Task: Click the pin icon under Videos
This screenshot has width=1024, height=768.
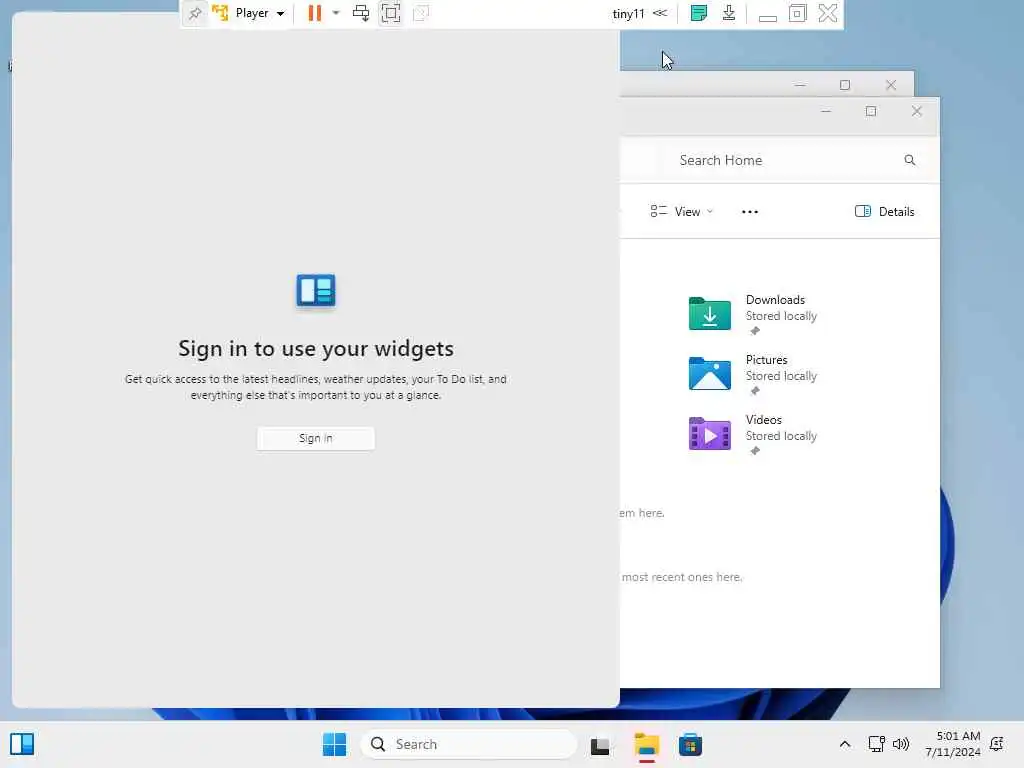Action: (755, 451)
